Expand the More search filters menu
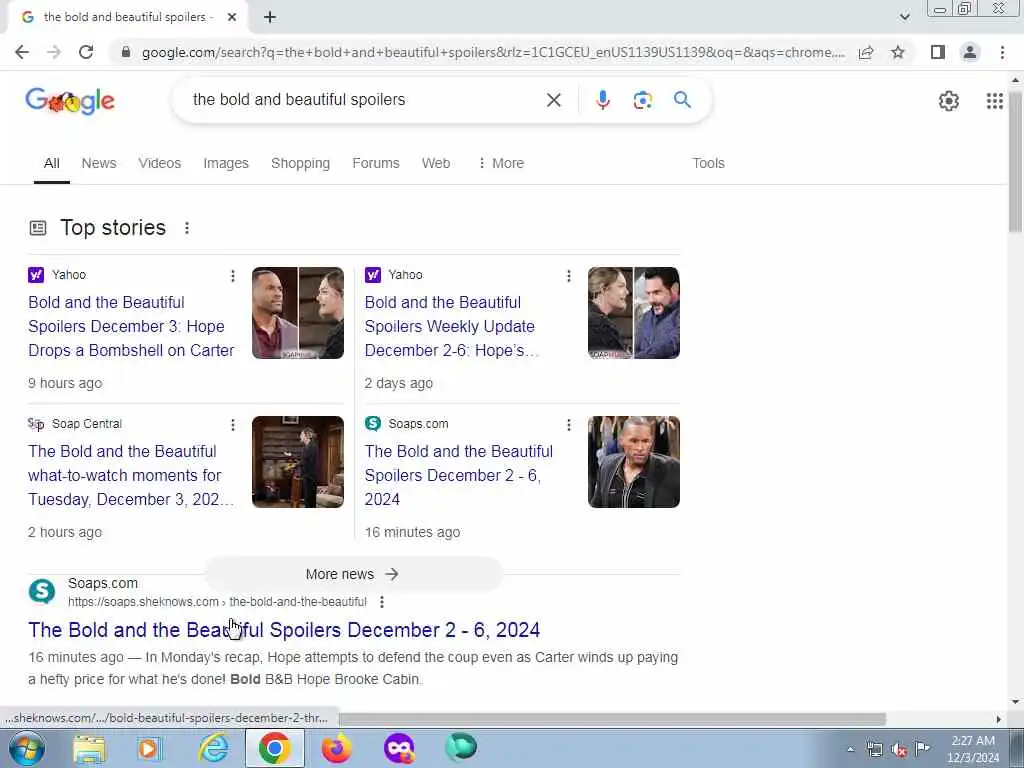 (501, 163)
